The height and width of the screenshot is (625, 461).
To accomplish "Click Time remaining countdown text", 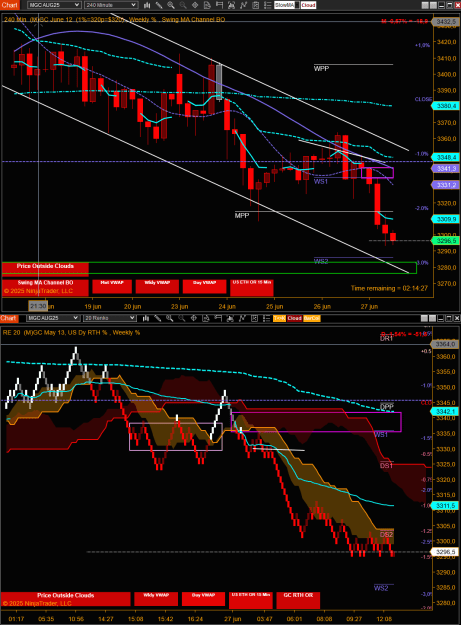I will (x=389, y=288).
